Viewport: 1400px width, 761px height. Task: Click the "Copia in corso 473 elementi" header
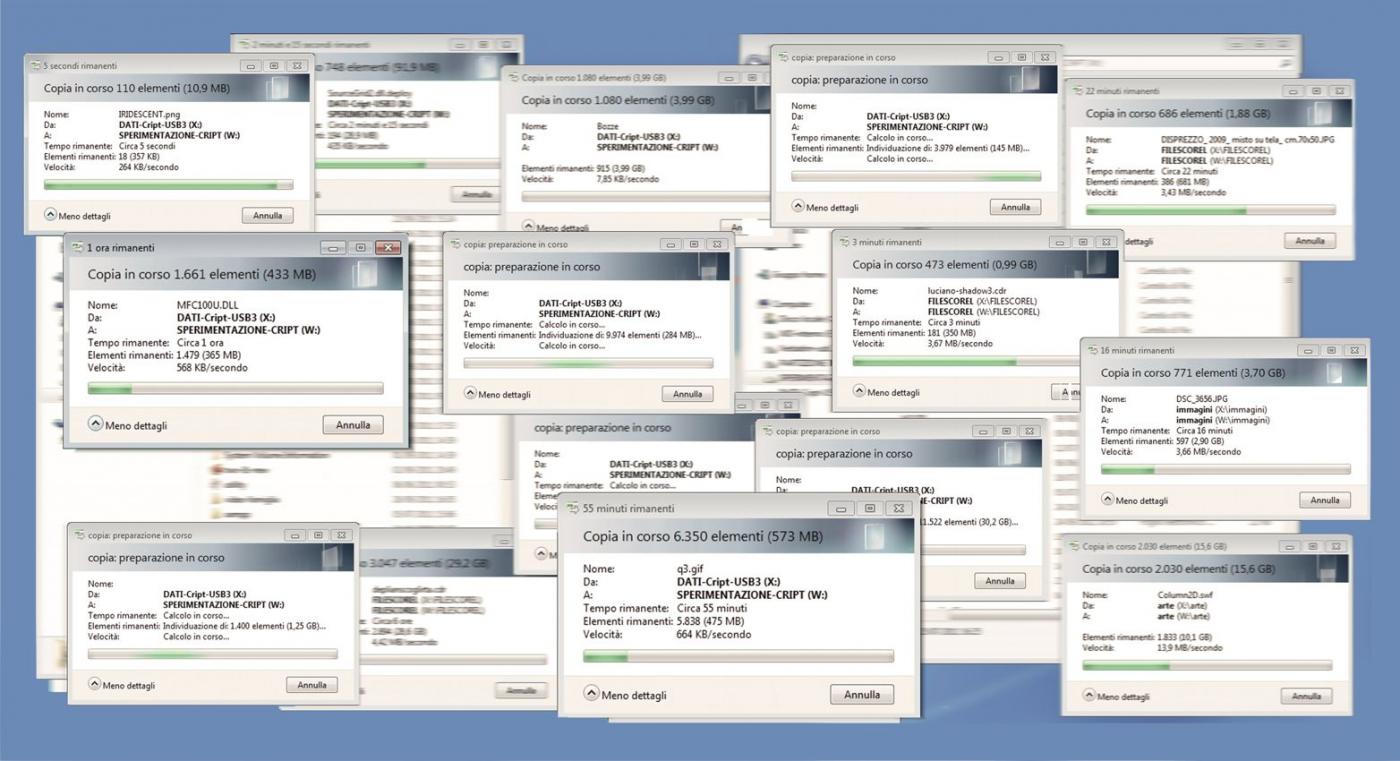click(x=944, y=265)
